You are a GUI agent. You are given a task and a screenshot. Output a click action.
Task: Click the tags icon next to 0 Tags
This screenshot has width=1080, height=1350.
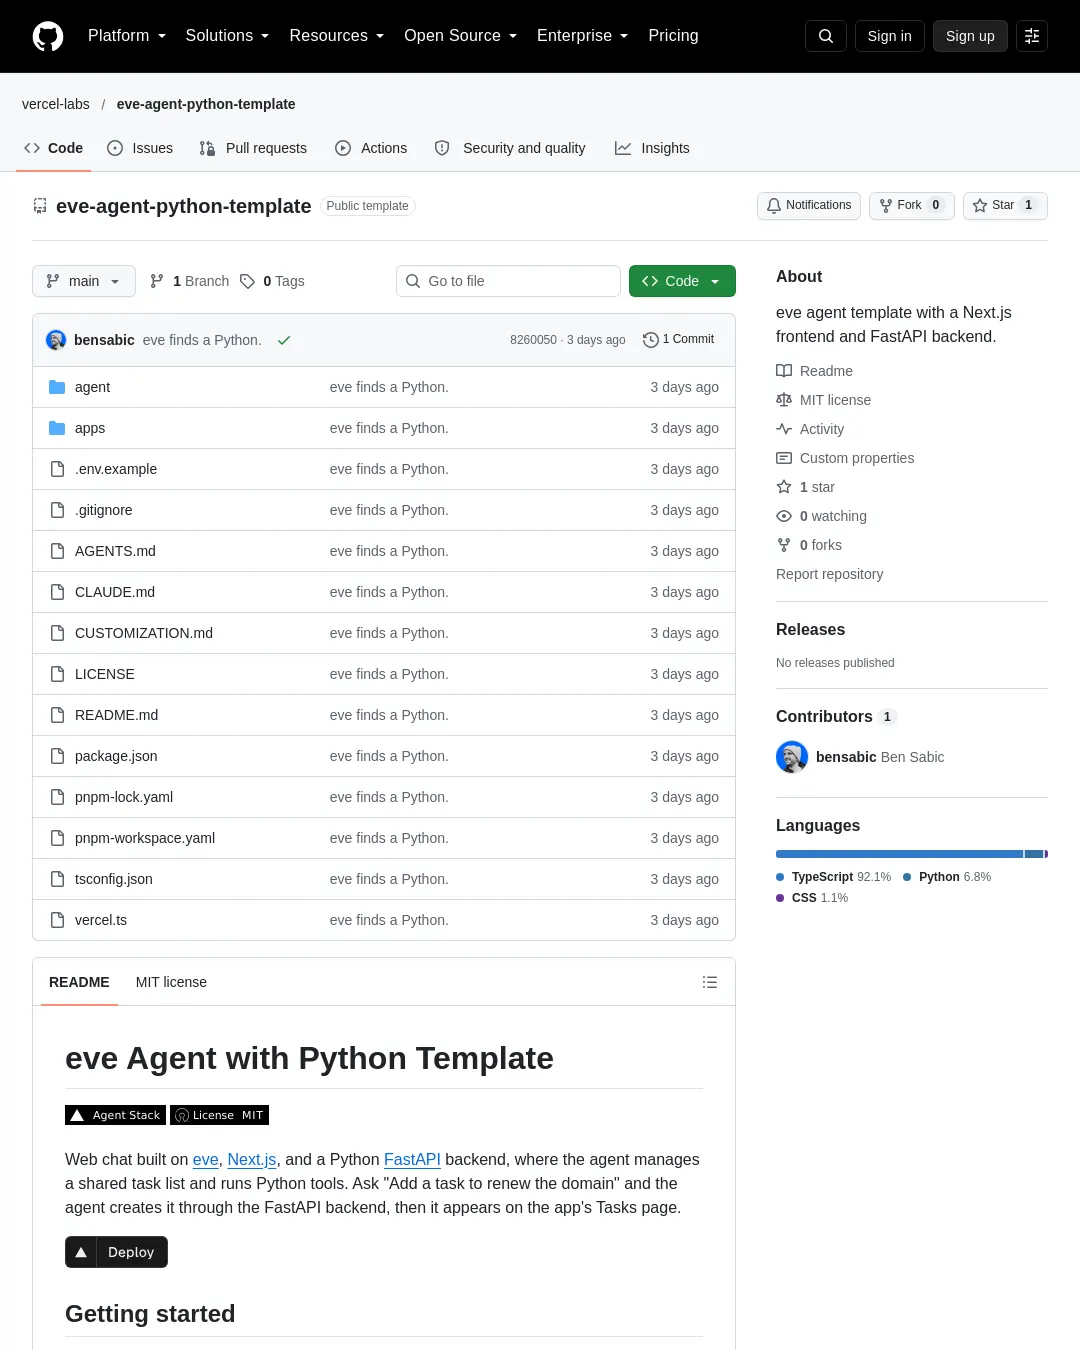pyautogui.click(x=248, y=281)
